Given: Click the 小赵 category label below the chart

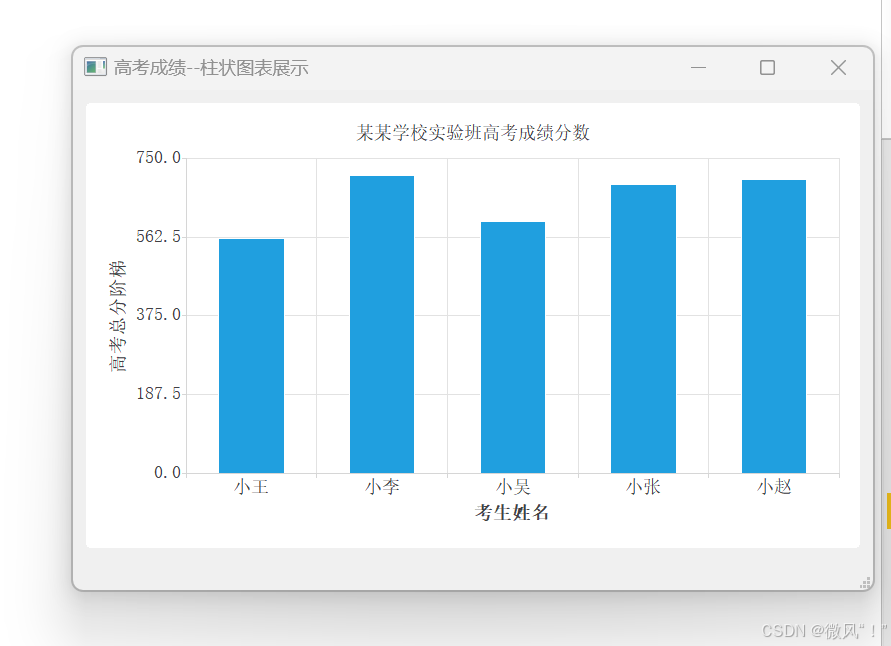Looking at the screenshot, I should click(x=773, y=486).
